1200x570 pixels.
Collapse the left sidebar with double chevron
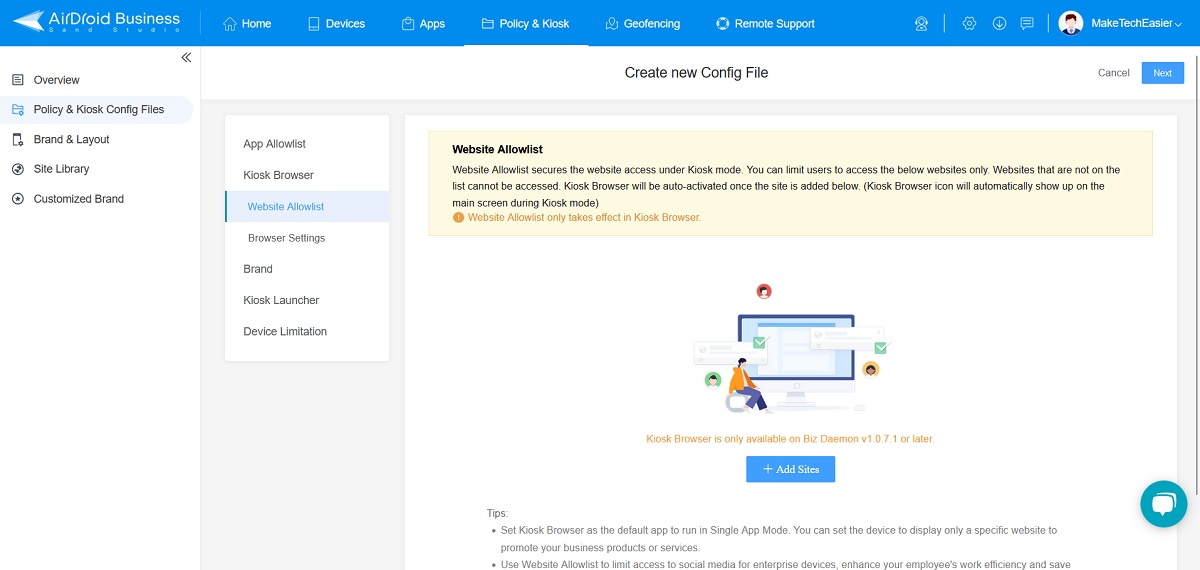pyautogui.click(x=186, y=58)
